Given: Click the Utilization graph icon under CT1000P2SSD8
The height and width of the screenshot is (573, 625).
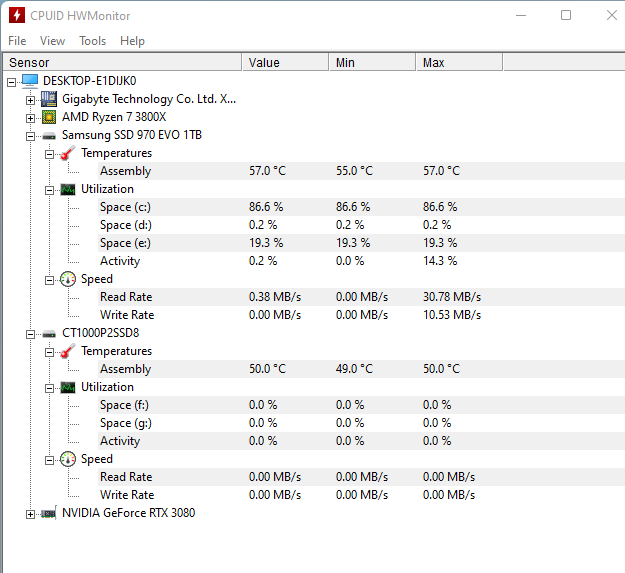Looking at the screenshot, I should (x=68, y=387).
